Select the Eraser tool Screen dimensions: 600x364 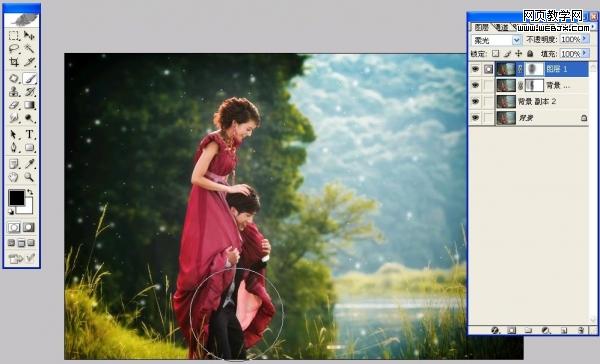click(14, 104)
